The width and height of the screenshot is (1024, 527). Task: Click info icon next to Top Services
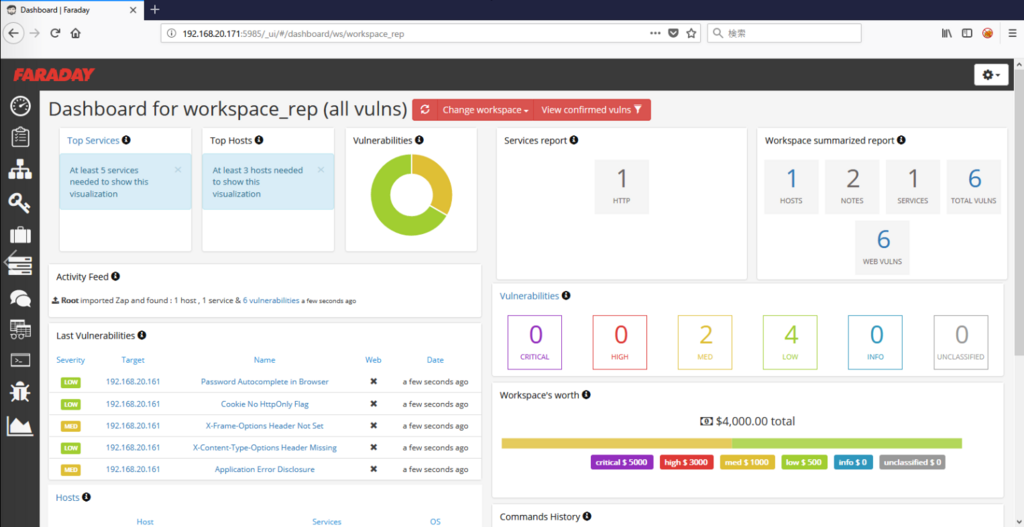click(126, 140)
